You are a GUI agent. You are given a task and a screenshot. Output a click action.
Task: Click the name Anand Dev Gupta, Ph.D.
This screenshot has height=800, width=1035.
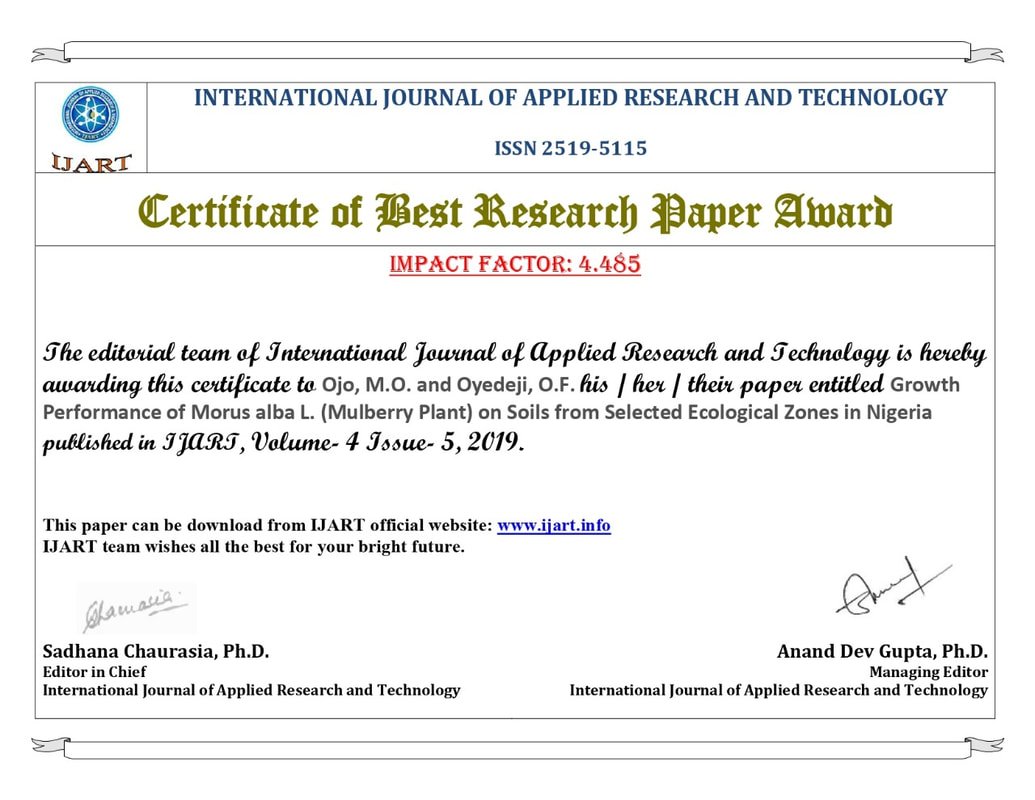tap(883, 651)
